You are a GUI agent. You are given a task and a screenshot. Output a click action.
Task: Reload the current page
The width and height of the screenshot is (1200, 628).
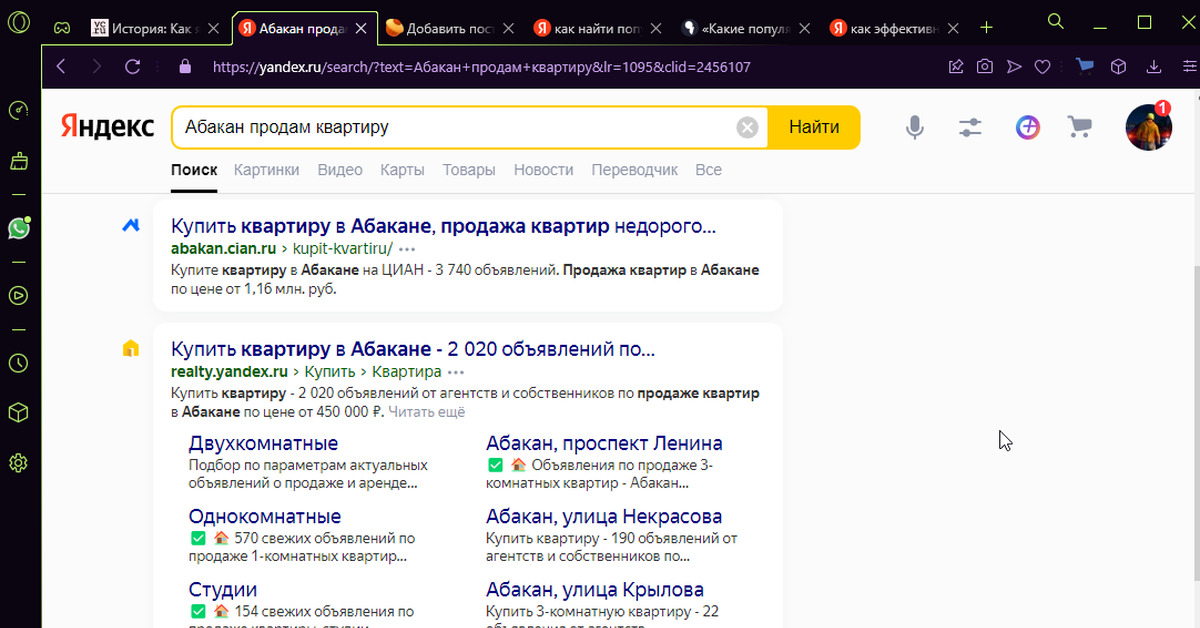coord(132,67)
